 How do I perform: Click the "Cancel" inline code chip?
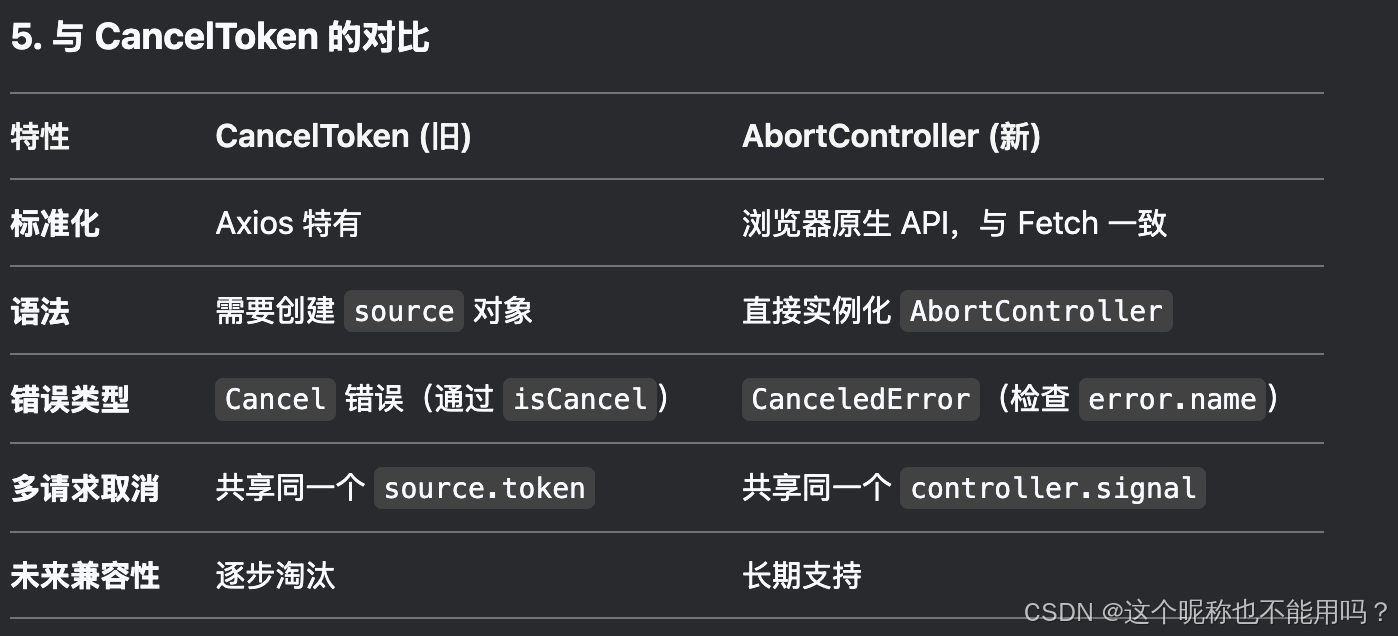click(275, 400)
